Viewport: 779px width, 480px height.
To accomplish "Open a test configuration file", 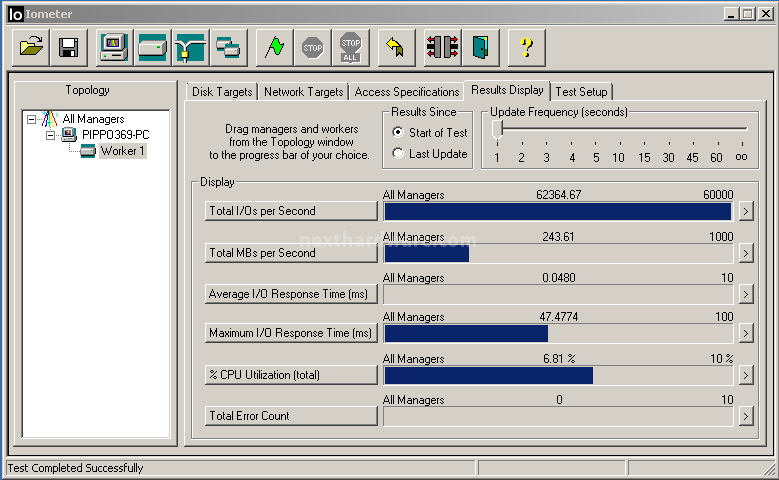I will point(31,48).
